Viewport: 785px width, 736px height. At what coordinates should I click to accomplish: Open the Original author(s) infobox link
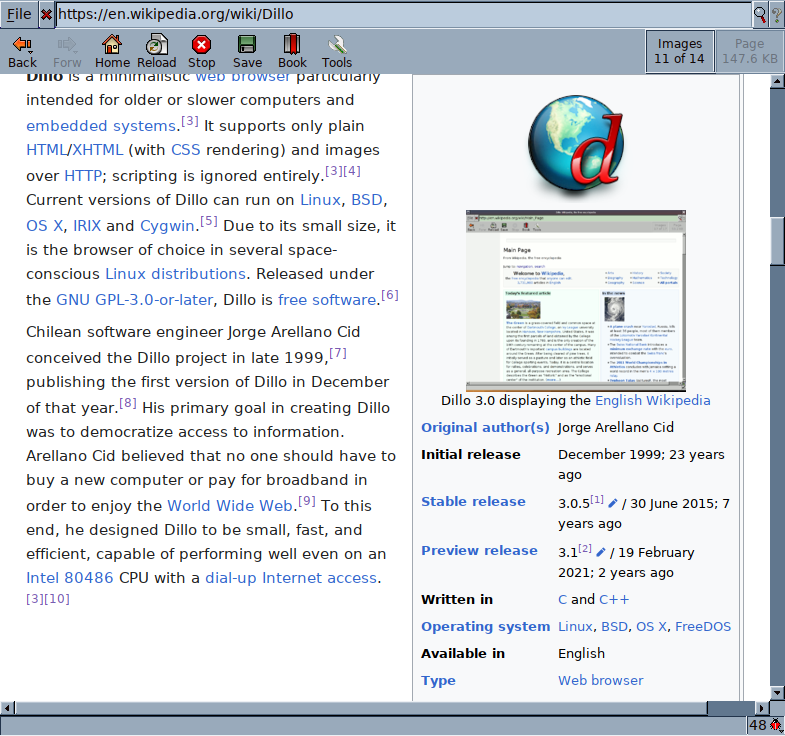(485, 428)
